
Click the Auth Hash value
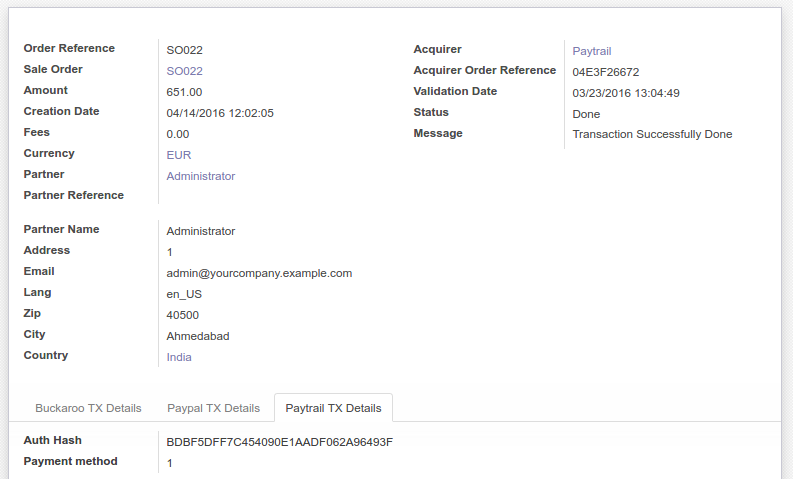coord(279,443)
